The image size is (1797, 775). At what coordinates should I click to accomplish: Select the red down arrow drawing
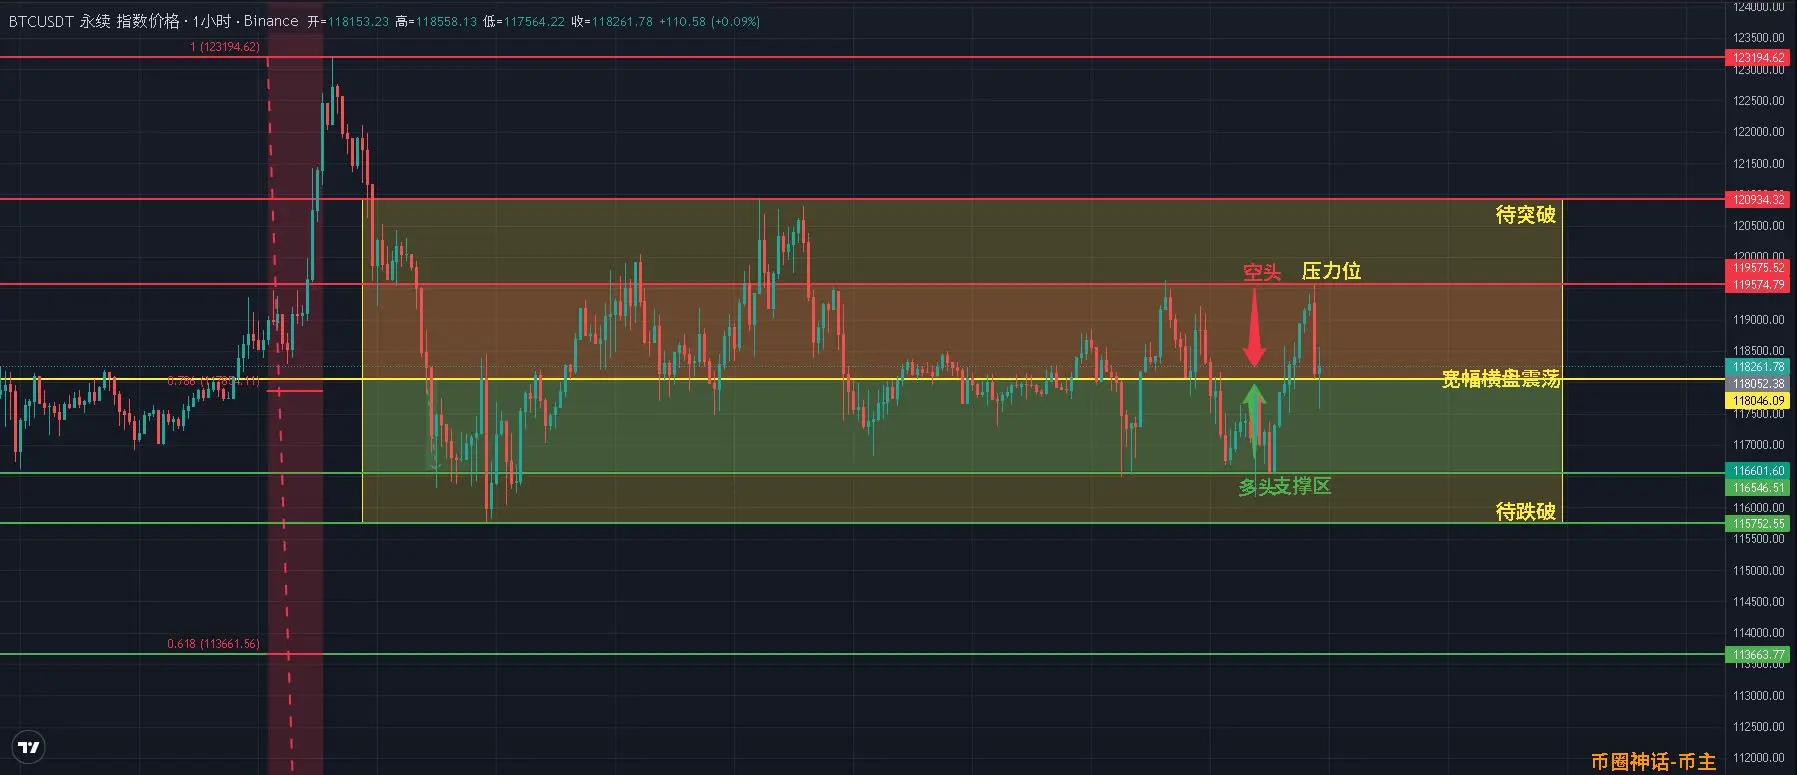pos(1254,327)
